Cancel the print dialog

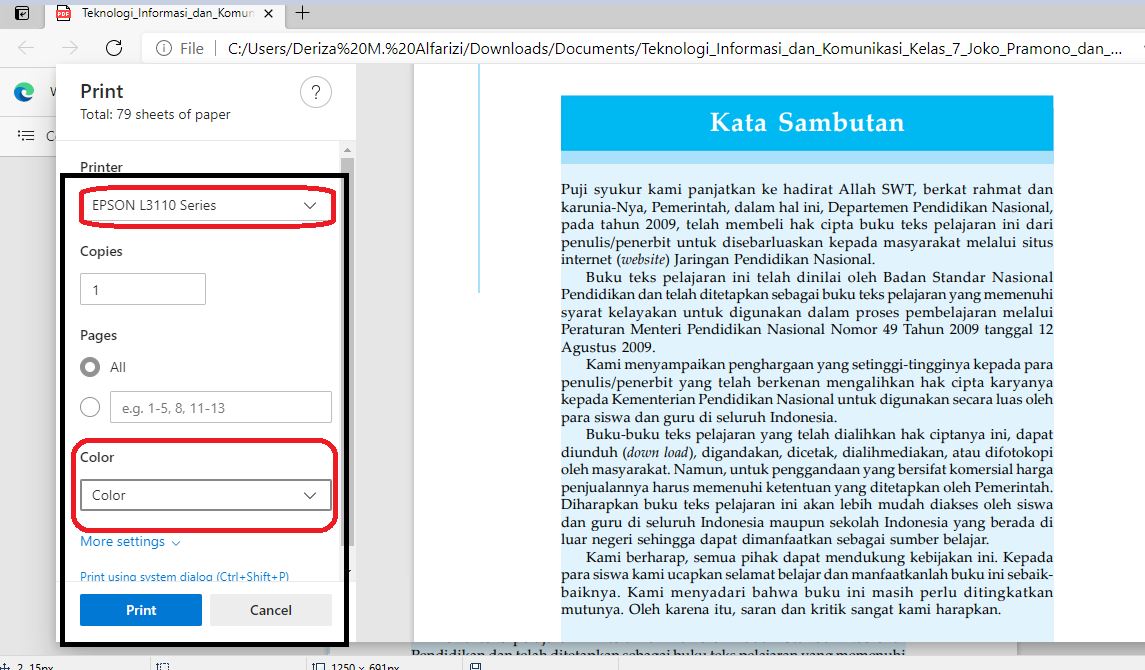point(271,609)
